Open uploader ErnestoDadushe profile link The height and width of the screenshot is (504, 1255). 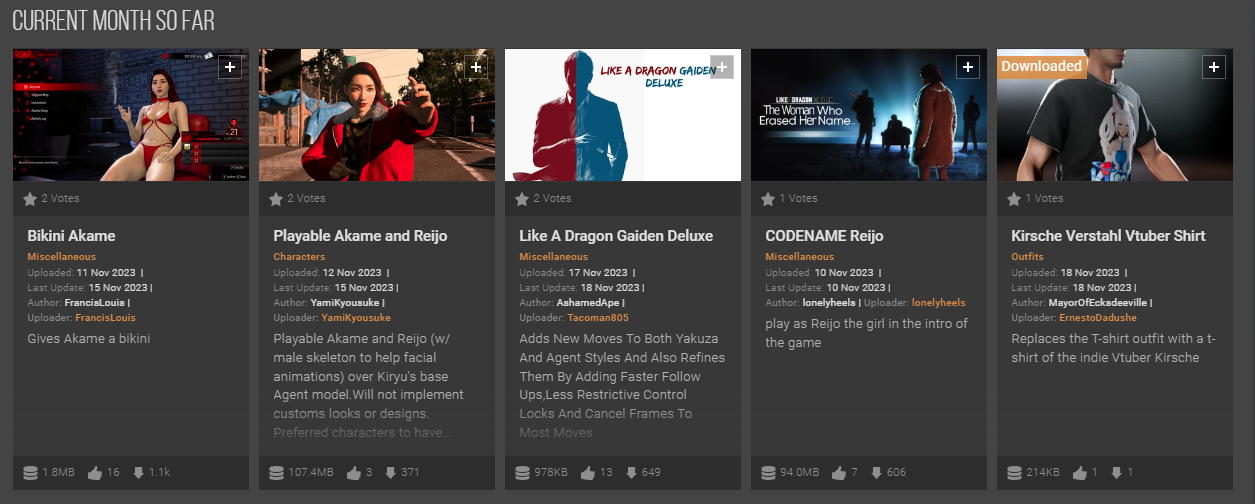pos(1098,318)
